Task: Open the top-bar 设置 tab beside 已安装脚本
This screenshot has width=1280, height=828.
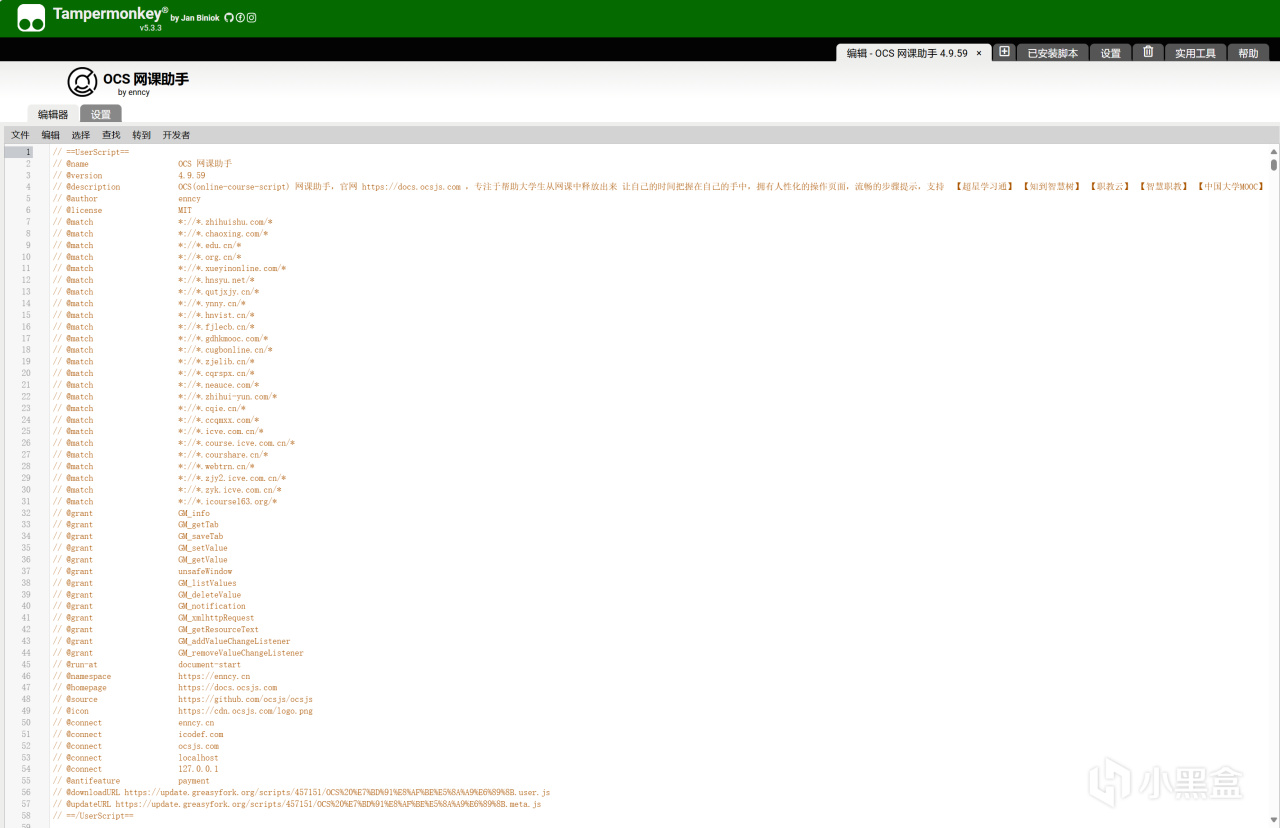Action: pyautogui.click(x=1111, y=53)
